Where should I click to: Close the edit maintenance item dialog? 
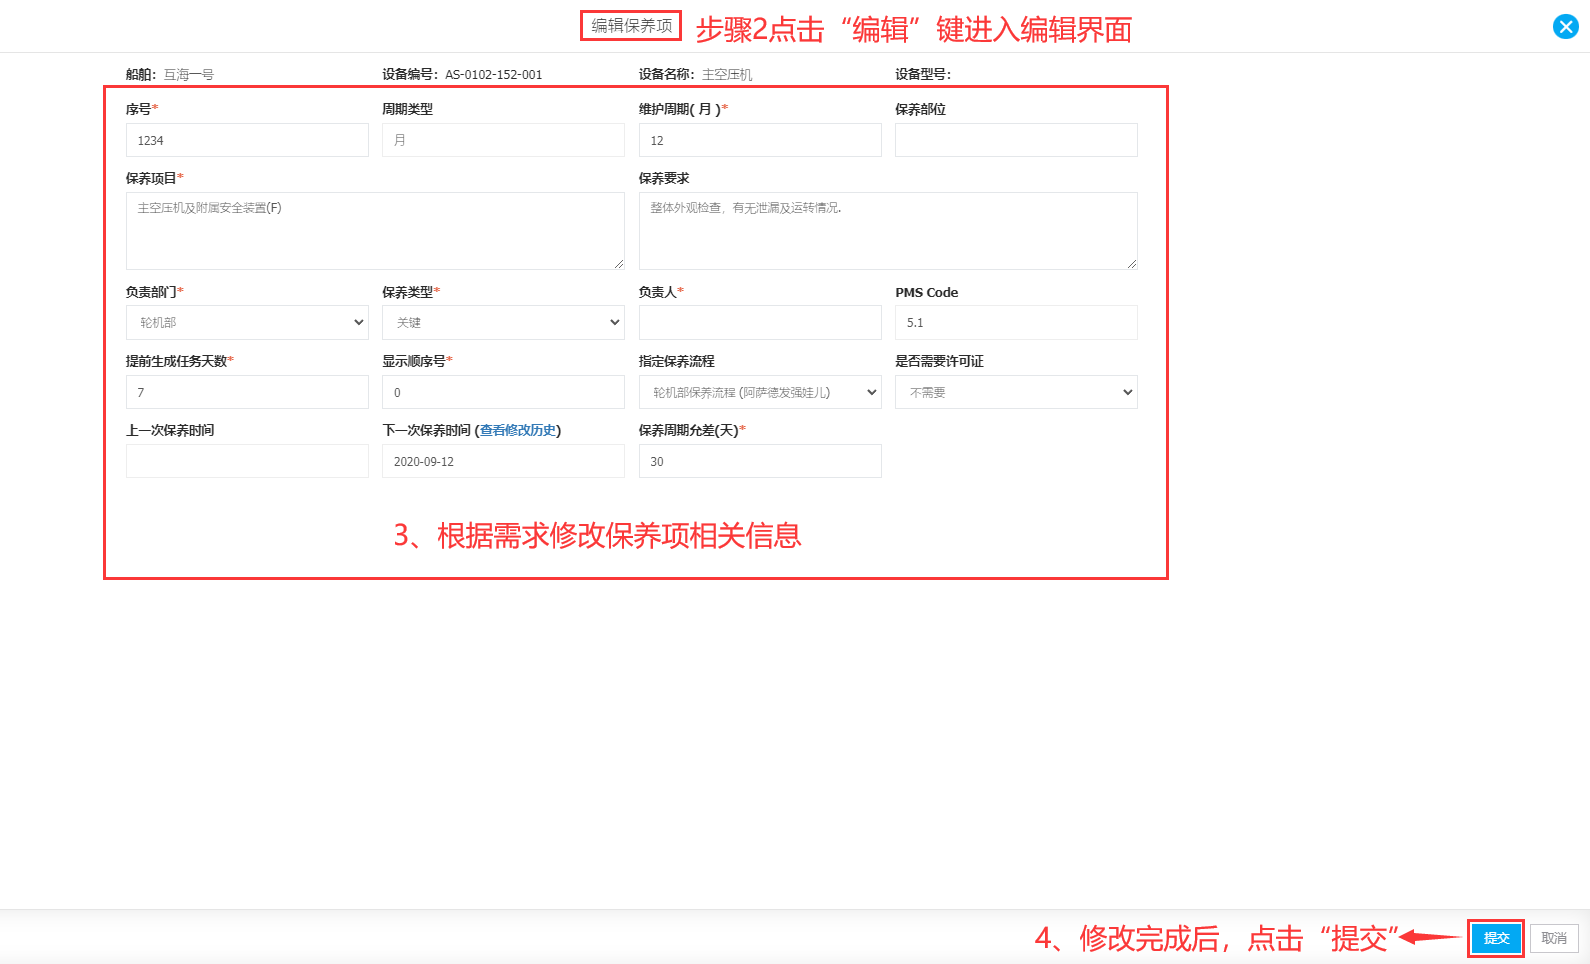[1565, 27]
